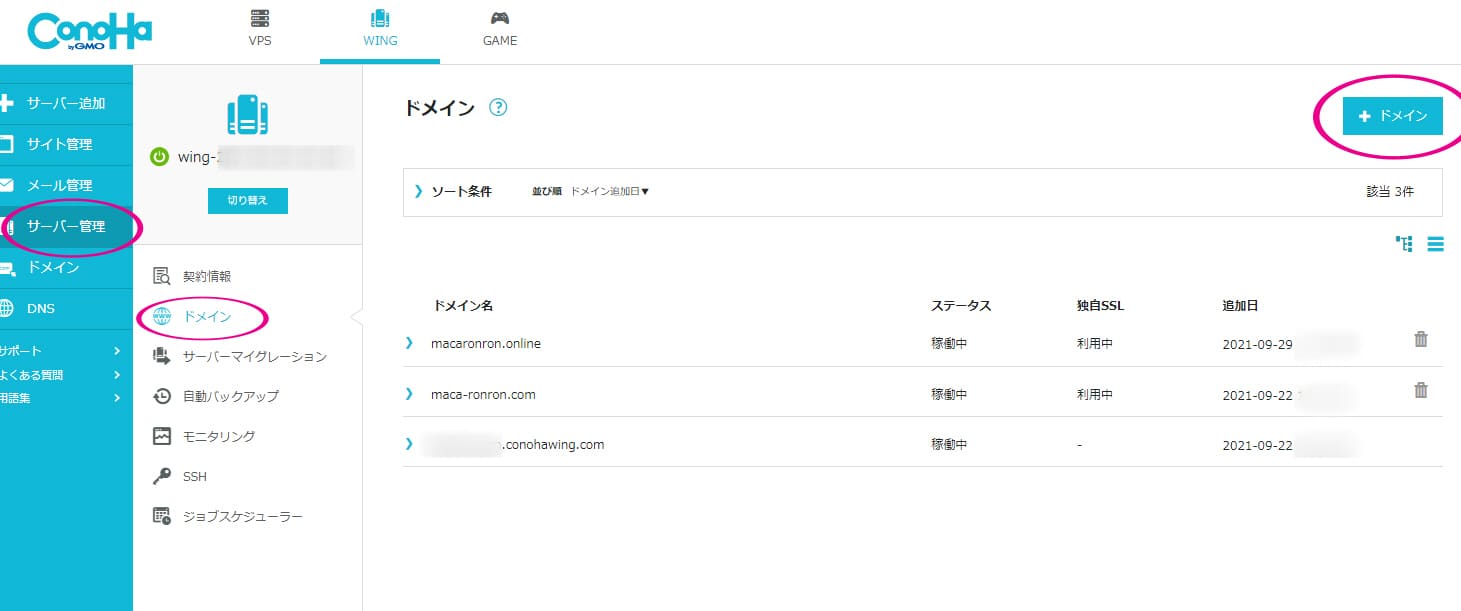Image resolution: width=1461 pixels, height=611 pixels.
Task: Click the 契約情報 document icon
Action: 162,276
